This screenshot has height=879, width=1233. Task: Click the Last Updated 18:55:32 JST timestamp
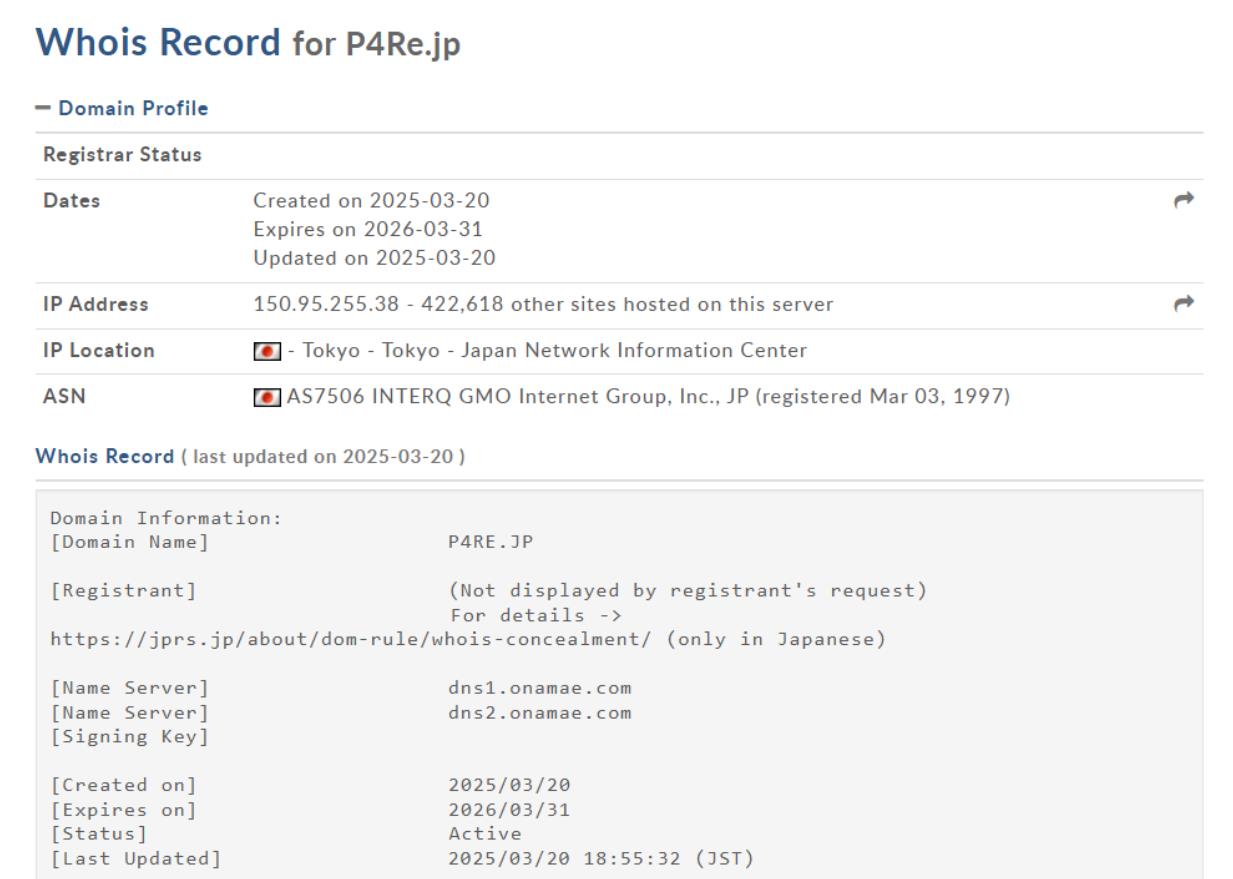[x=599, y=857]
